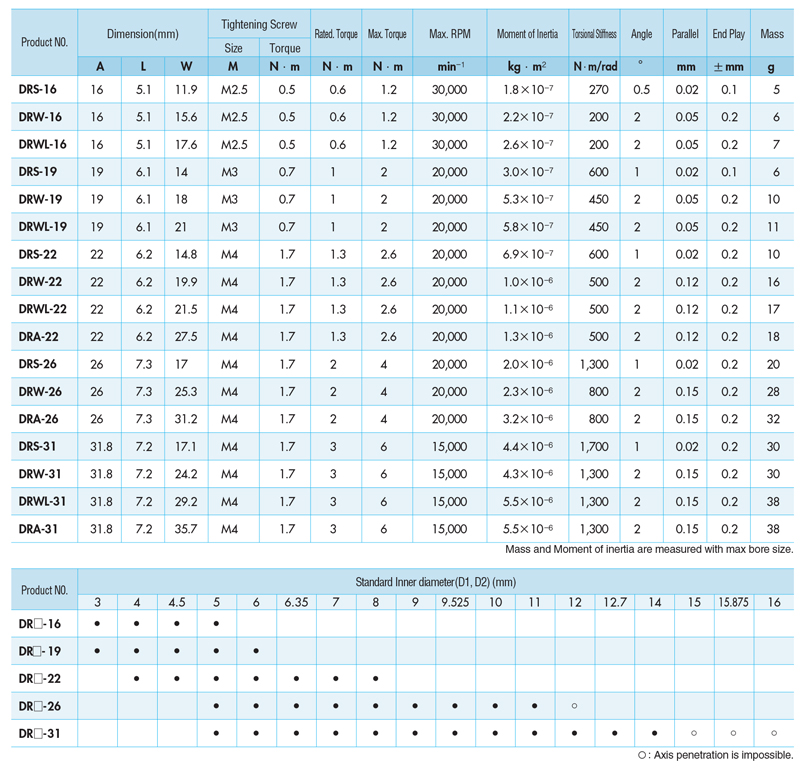This screenshot has height=768, width=810.
Task: Select the W value 27.5 for DRA-22
Action: [186, 336]
